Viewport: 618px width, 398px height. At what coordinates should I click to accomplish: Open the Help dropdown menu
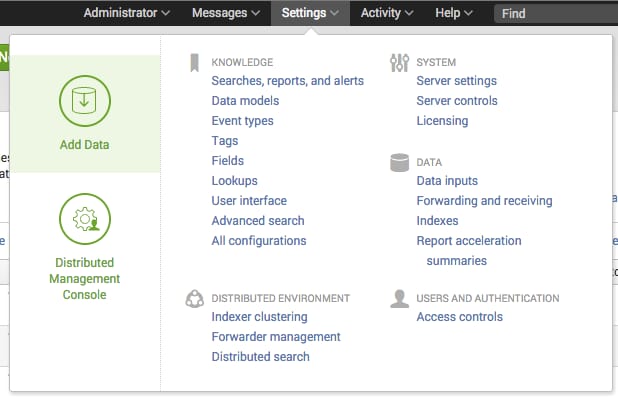(x=454, y=13)
